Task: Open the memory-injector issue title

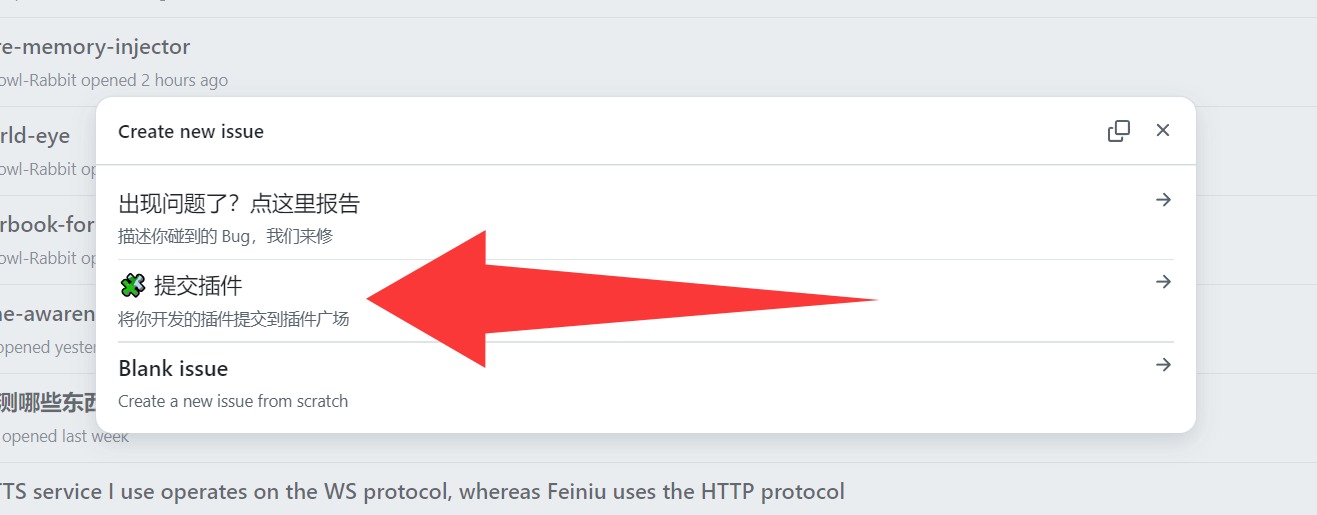Action: click(x=95, y=46)
